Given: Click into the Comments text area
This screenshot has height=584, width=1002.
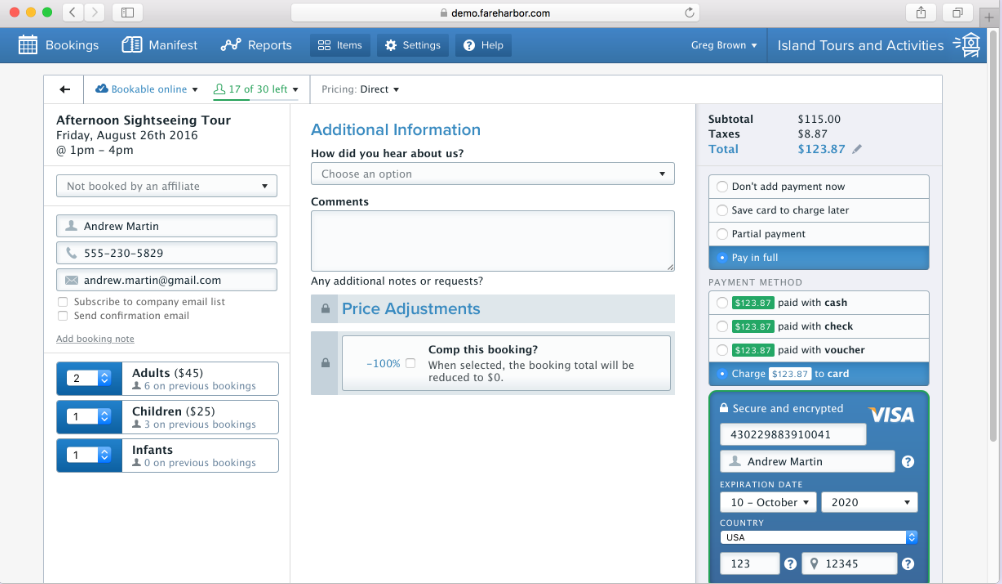Looking at the screenshot, I should pos(493,241).
